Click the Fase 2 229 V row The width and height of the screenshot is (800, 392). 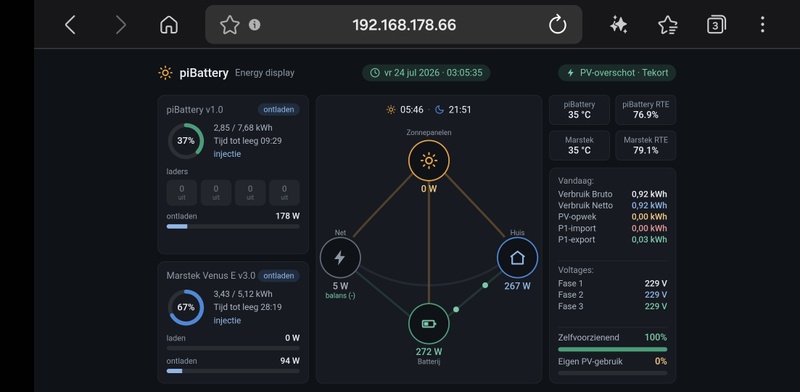click(x=612, y=295)
